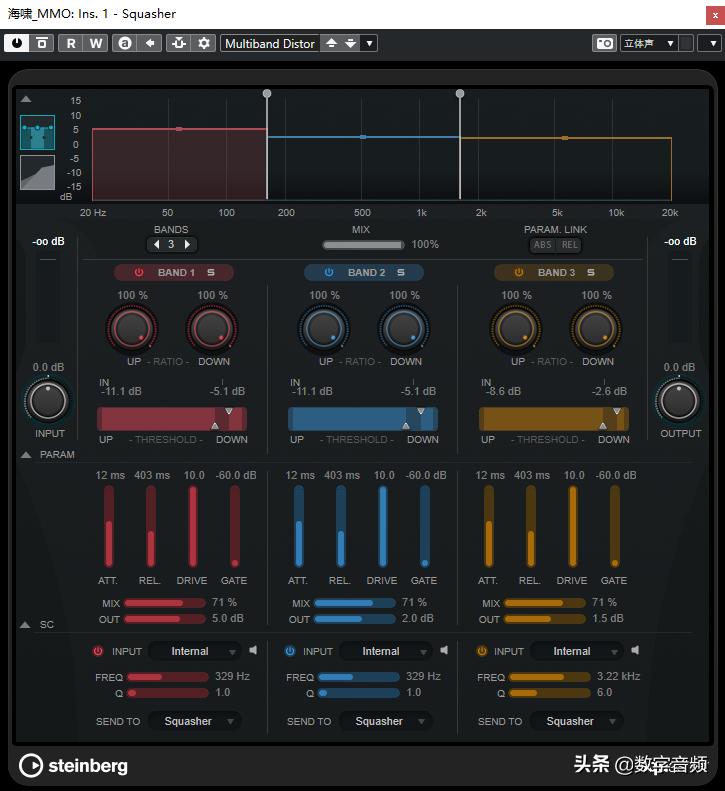Open Band 1 side-chain Internal input dropdown
The image size is (725, 791).
pos(195,651)
